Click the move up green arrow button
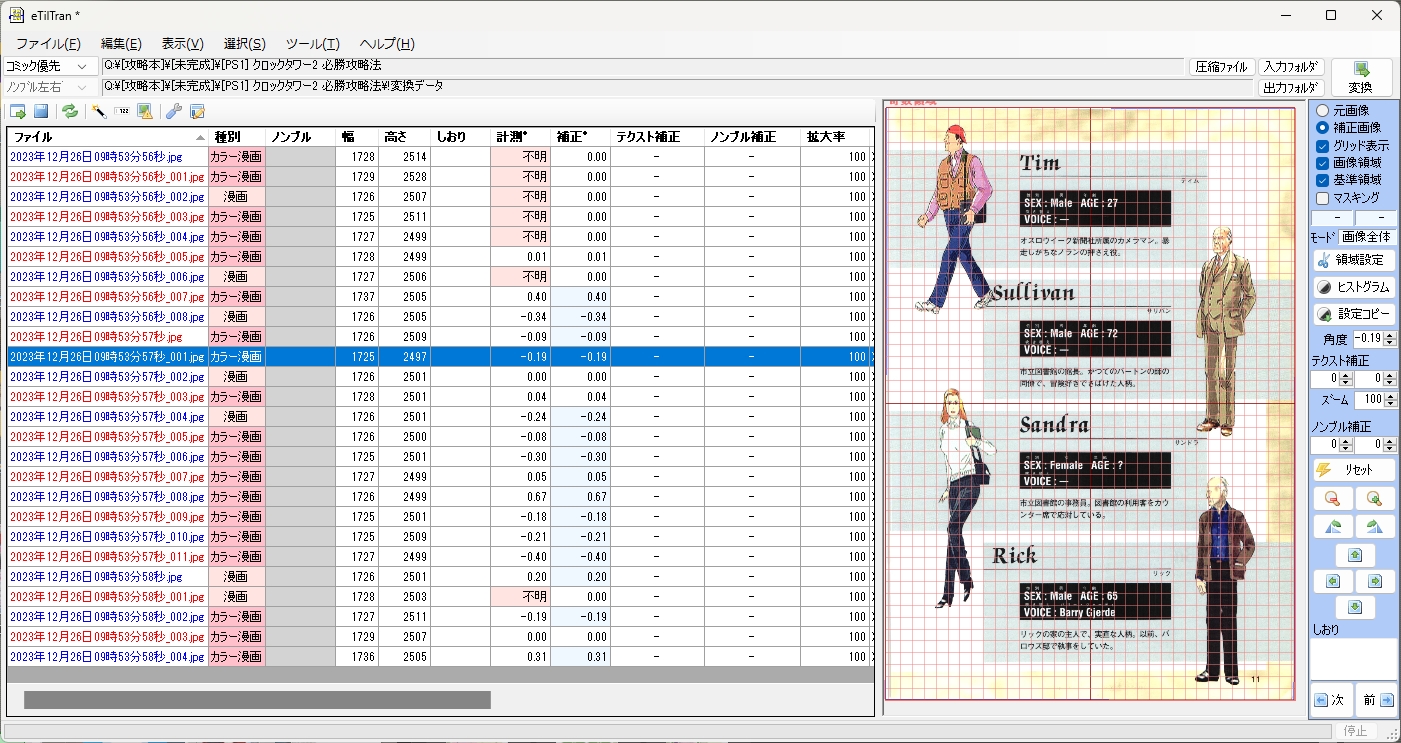This screenshot has width=1401, height=743. tap(1355, 555)
